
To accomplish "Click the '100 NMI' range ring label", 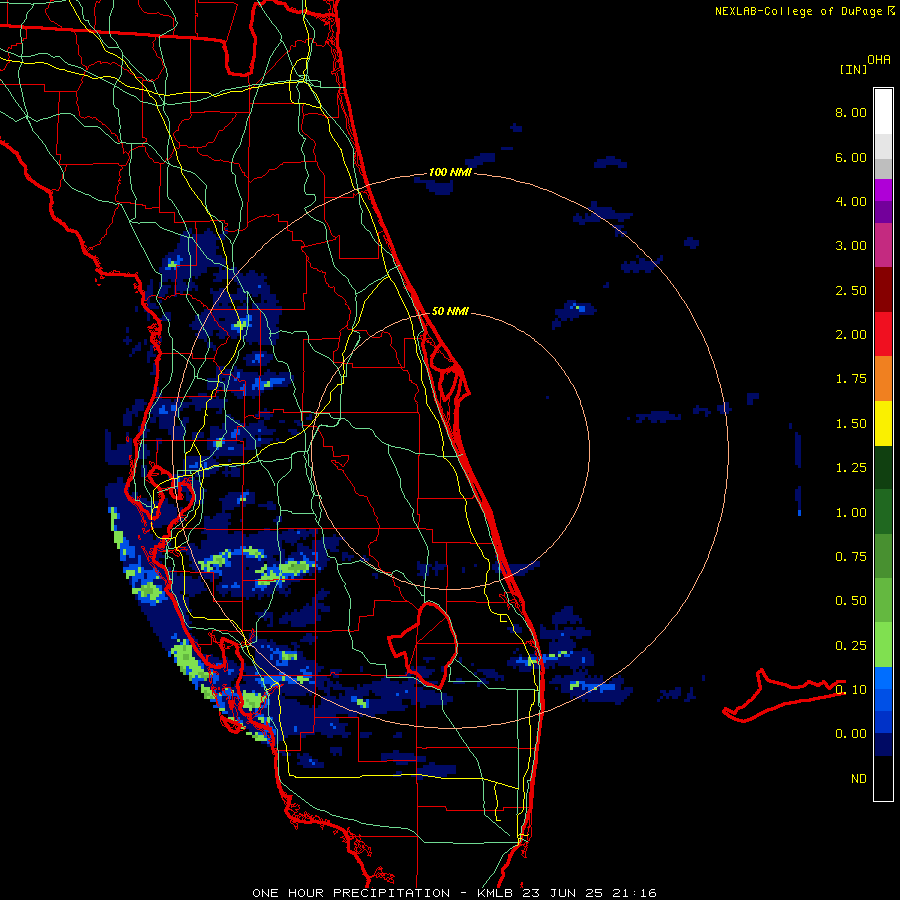I will (x=449, y=172).
